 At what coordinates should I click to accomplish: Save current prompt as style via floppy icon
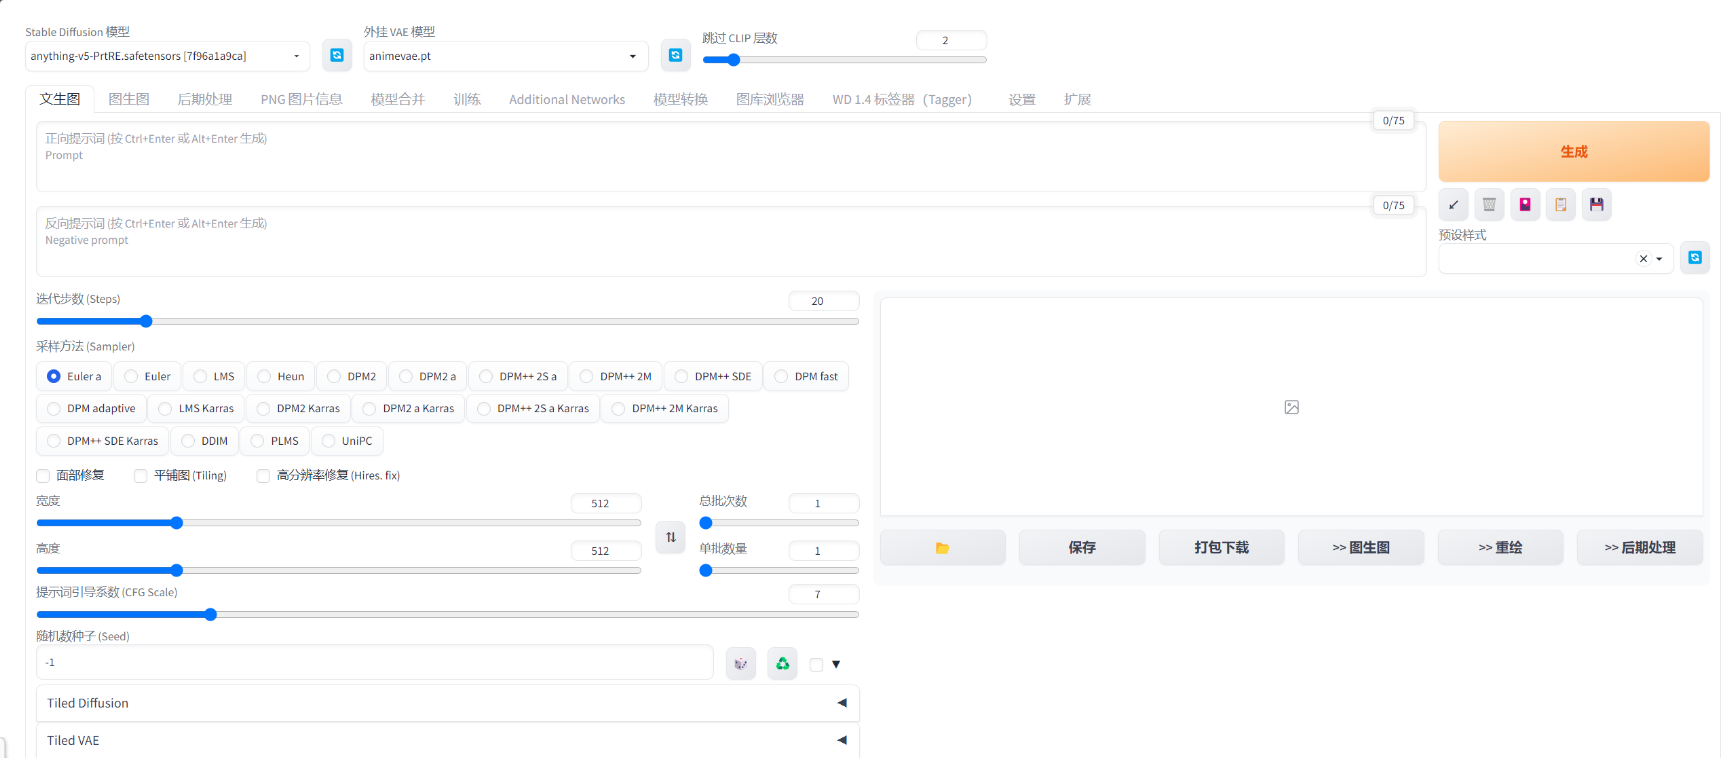pos(1597,204)
